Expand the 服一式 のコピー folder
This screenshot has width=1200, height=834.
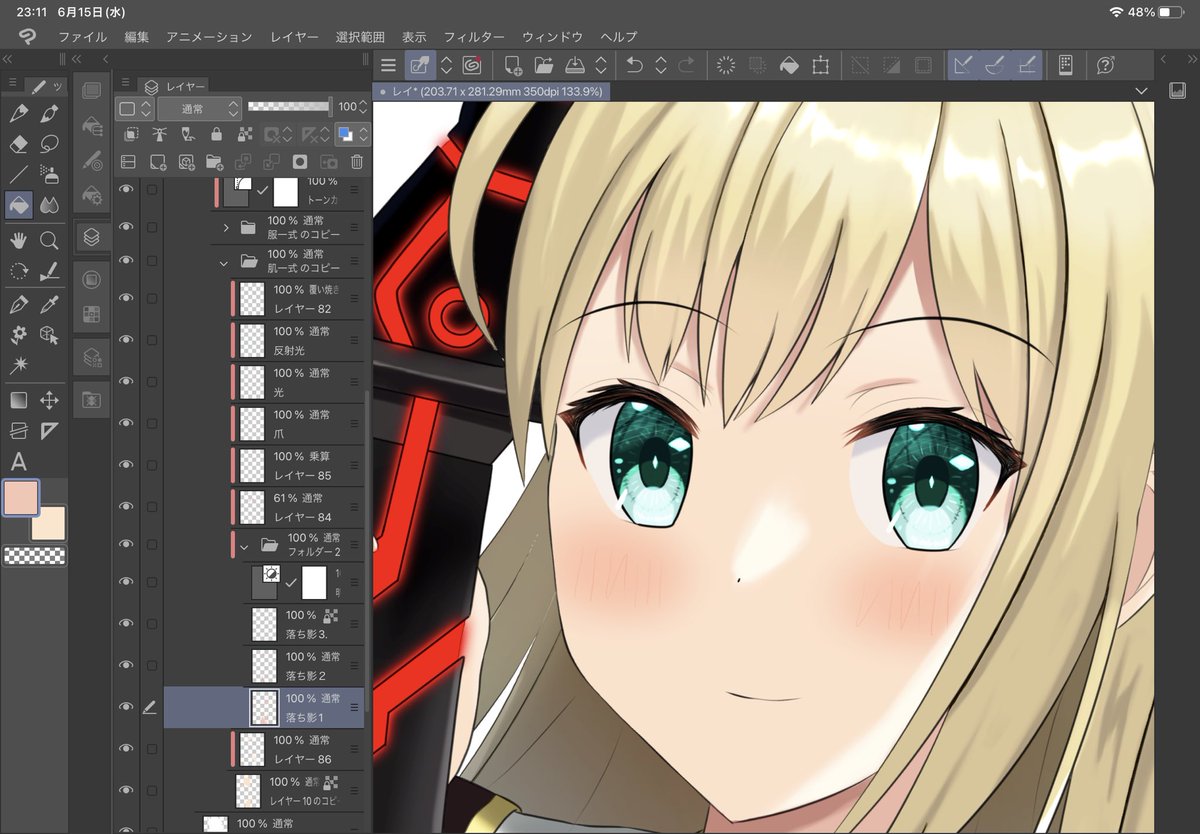[x=226, y=227]
